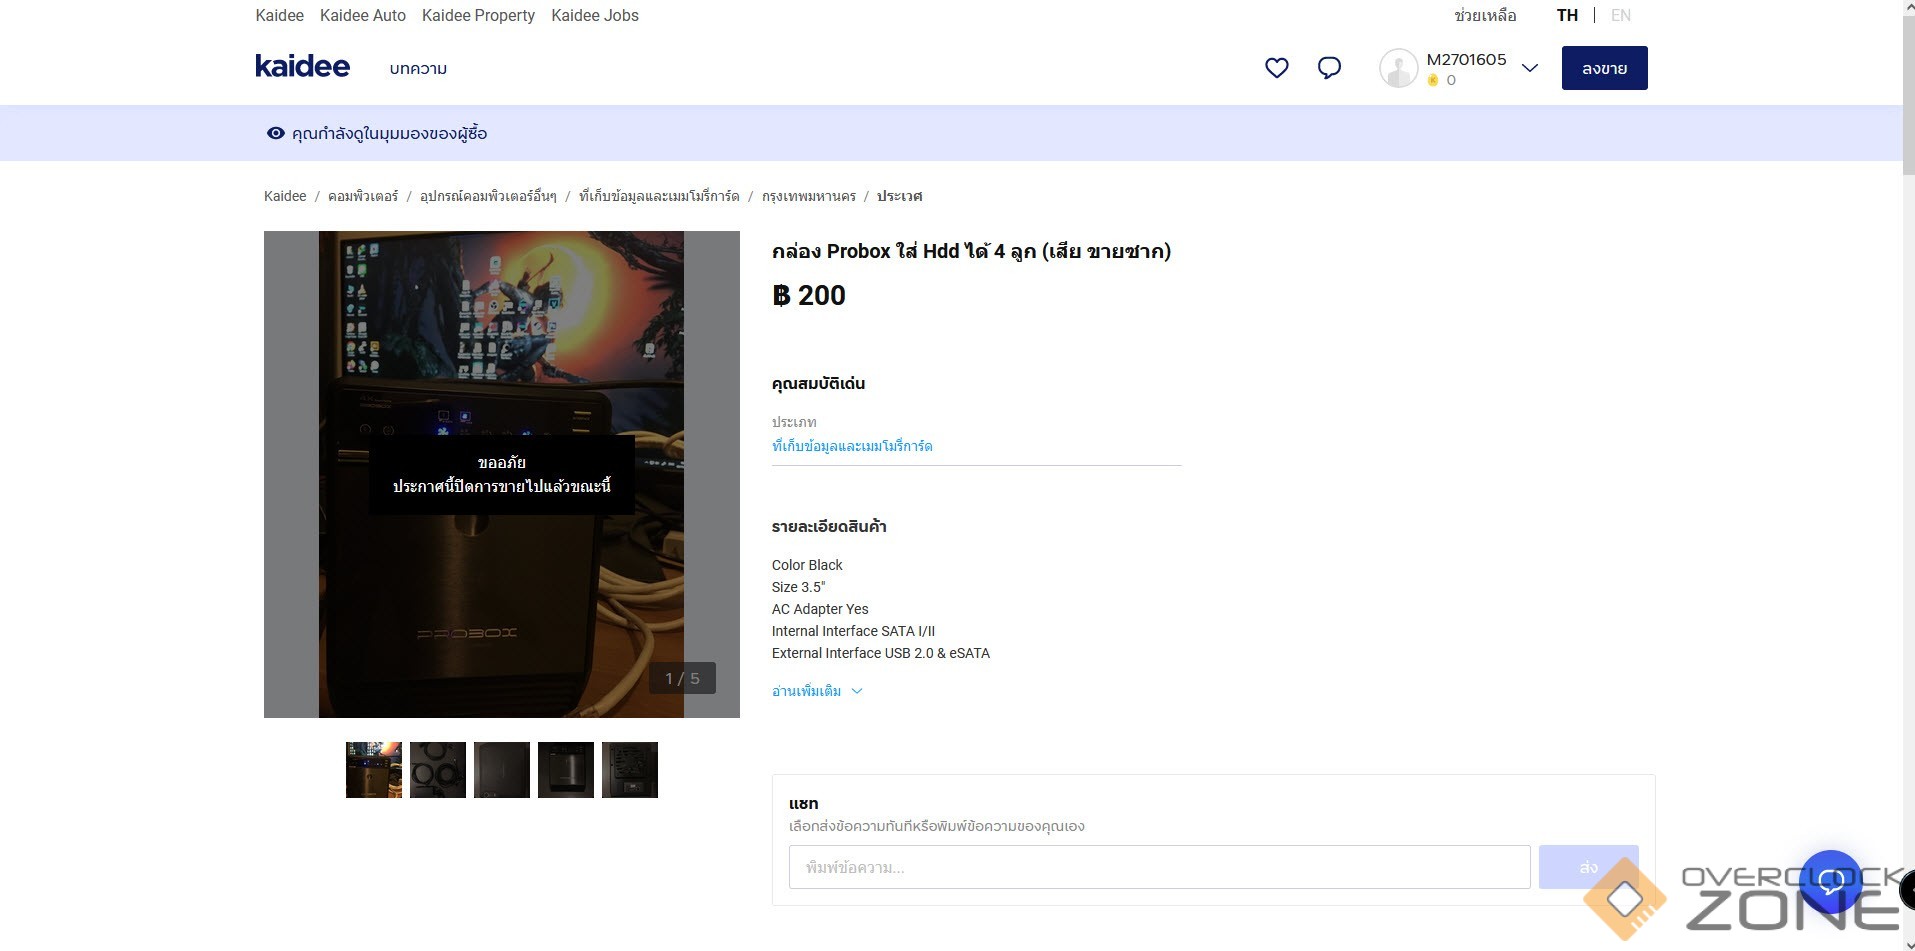Open ที่เก็บข้อมูลและเมมโมรี่การ์ด breadcrumb link
The image size is (1915, 951).
pyautogui.click(x=659, y=196)
